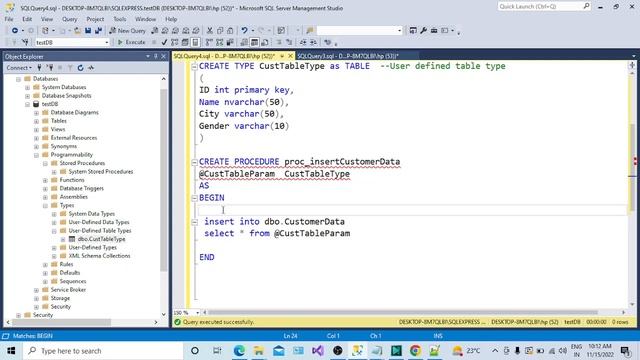Select the Stored Procedures folder
Screen dimensions: 640x360
82,163
